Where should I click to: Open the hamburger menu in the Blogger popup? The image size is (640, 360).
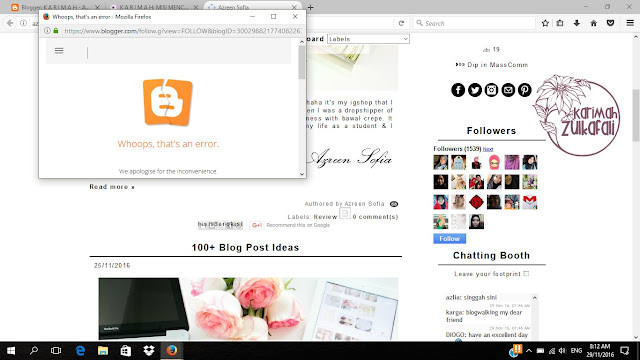click(x=59, y=51)
